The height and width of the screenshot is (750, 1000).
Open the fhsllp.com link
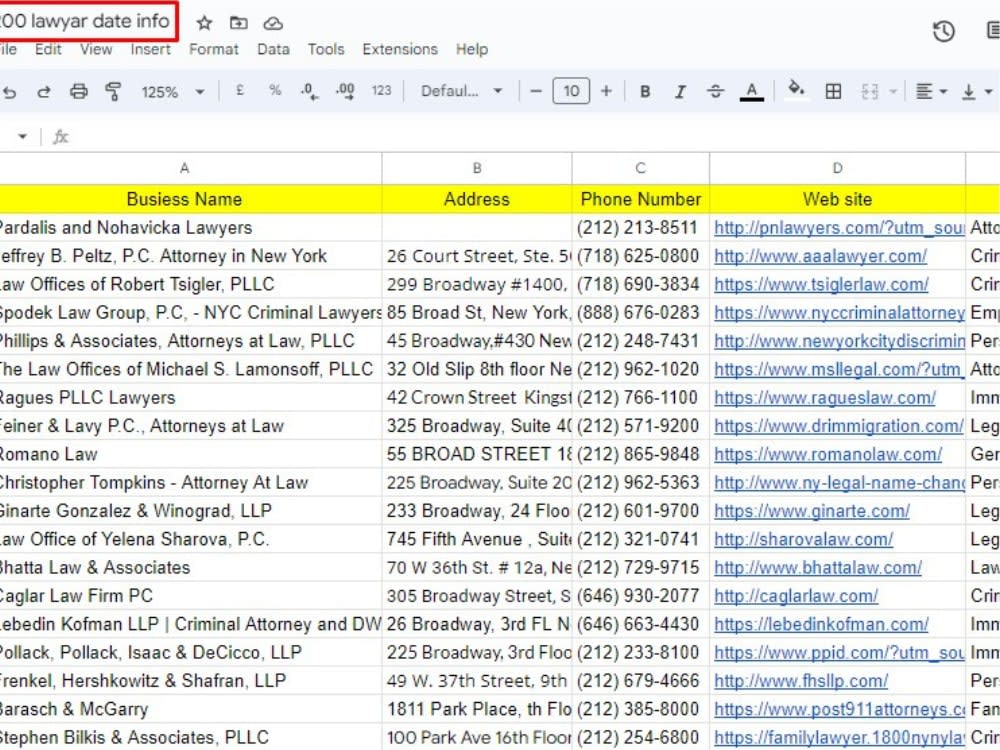[x=801, y=680]
